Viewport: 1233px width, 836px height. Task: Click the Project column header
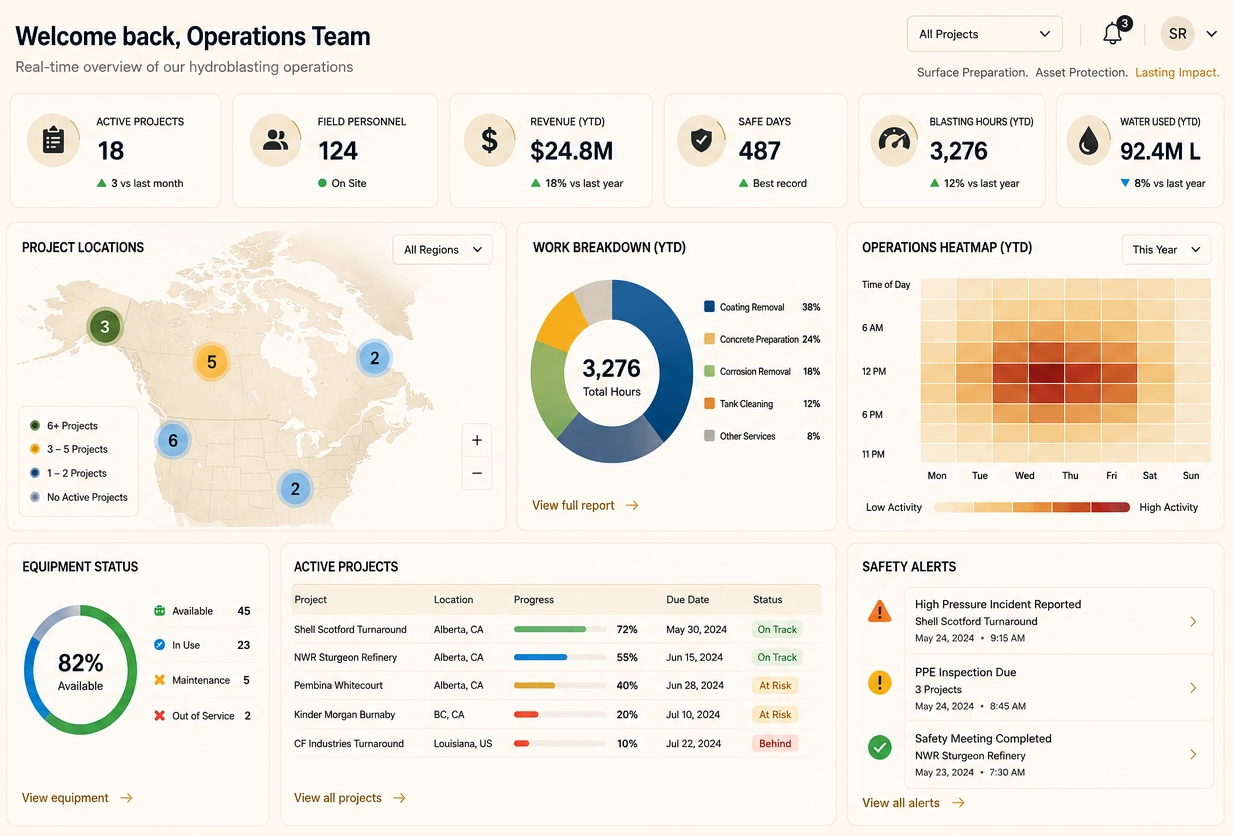[x=310, y=600]
